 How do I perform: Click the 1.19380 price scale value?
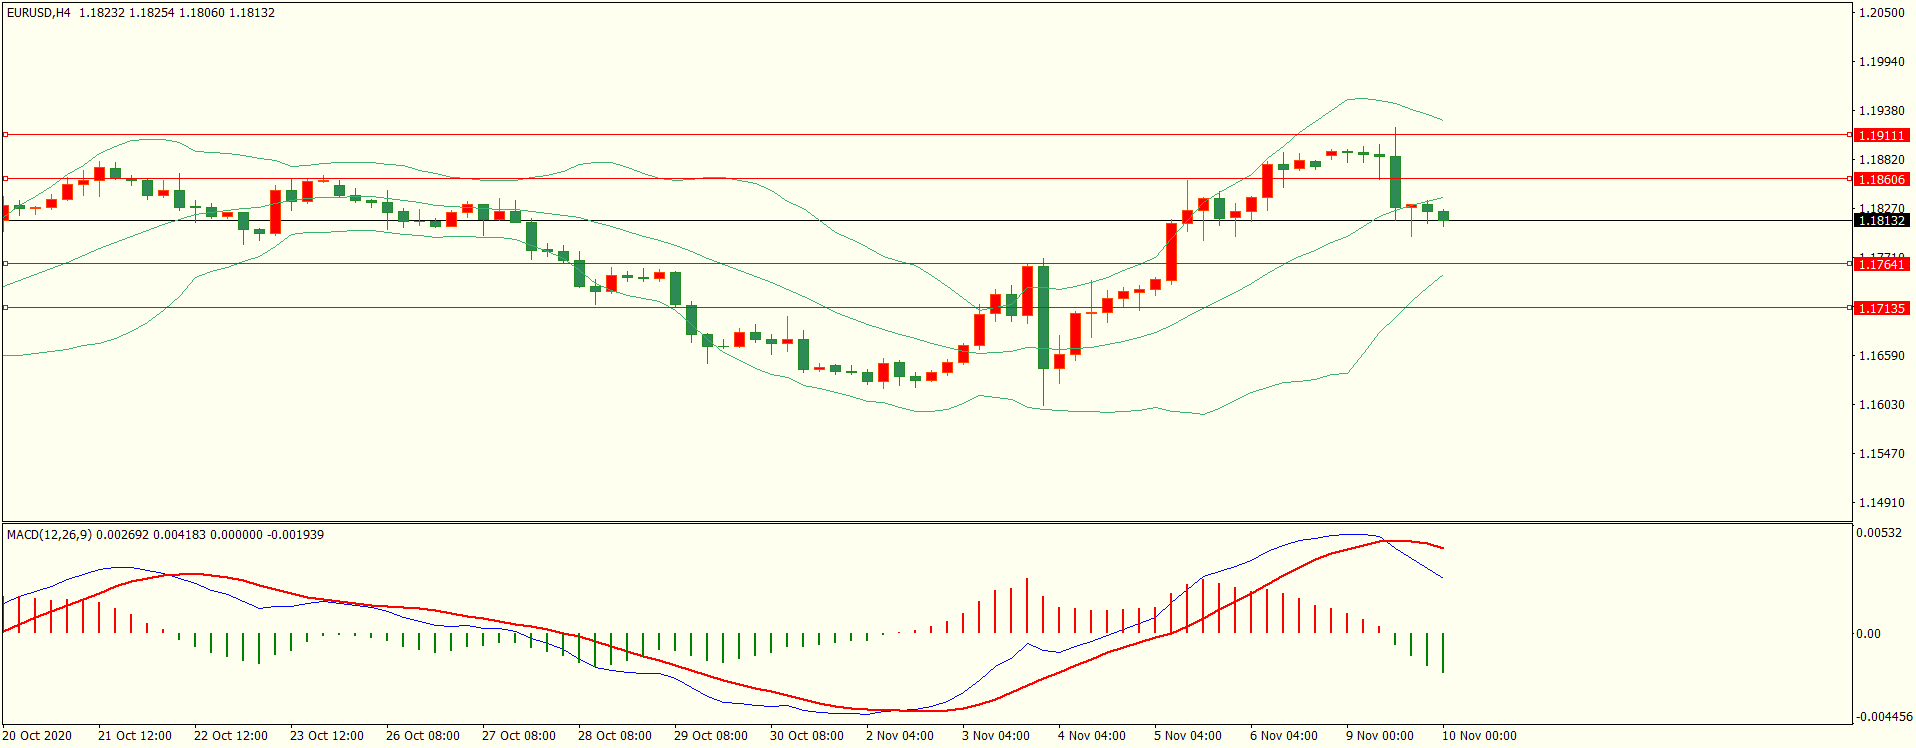tap(1881, 111)
